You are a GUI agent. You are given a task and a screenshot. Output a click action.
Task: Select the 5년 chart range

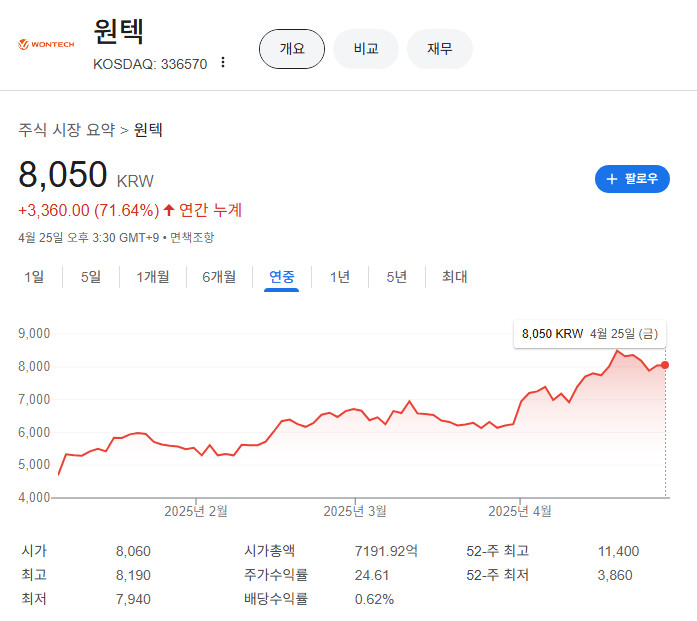tap(397, 277)
